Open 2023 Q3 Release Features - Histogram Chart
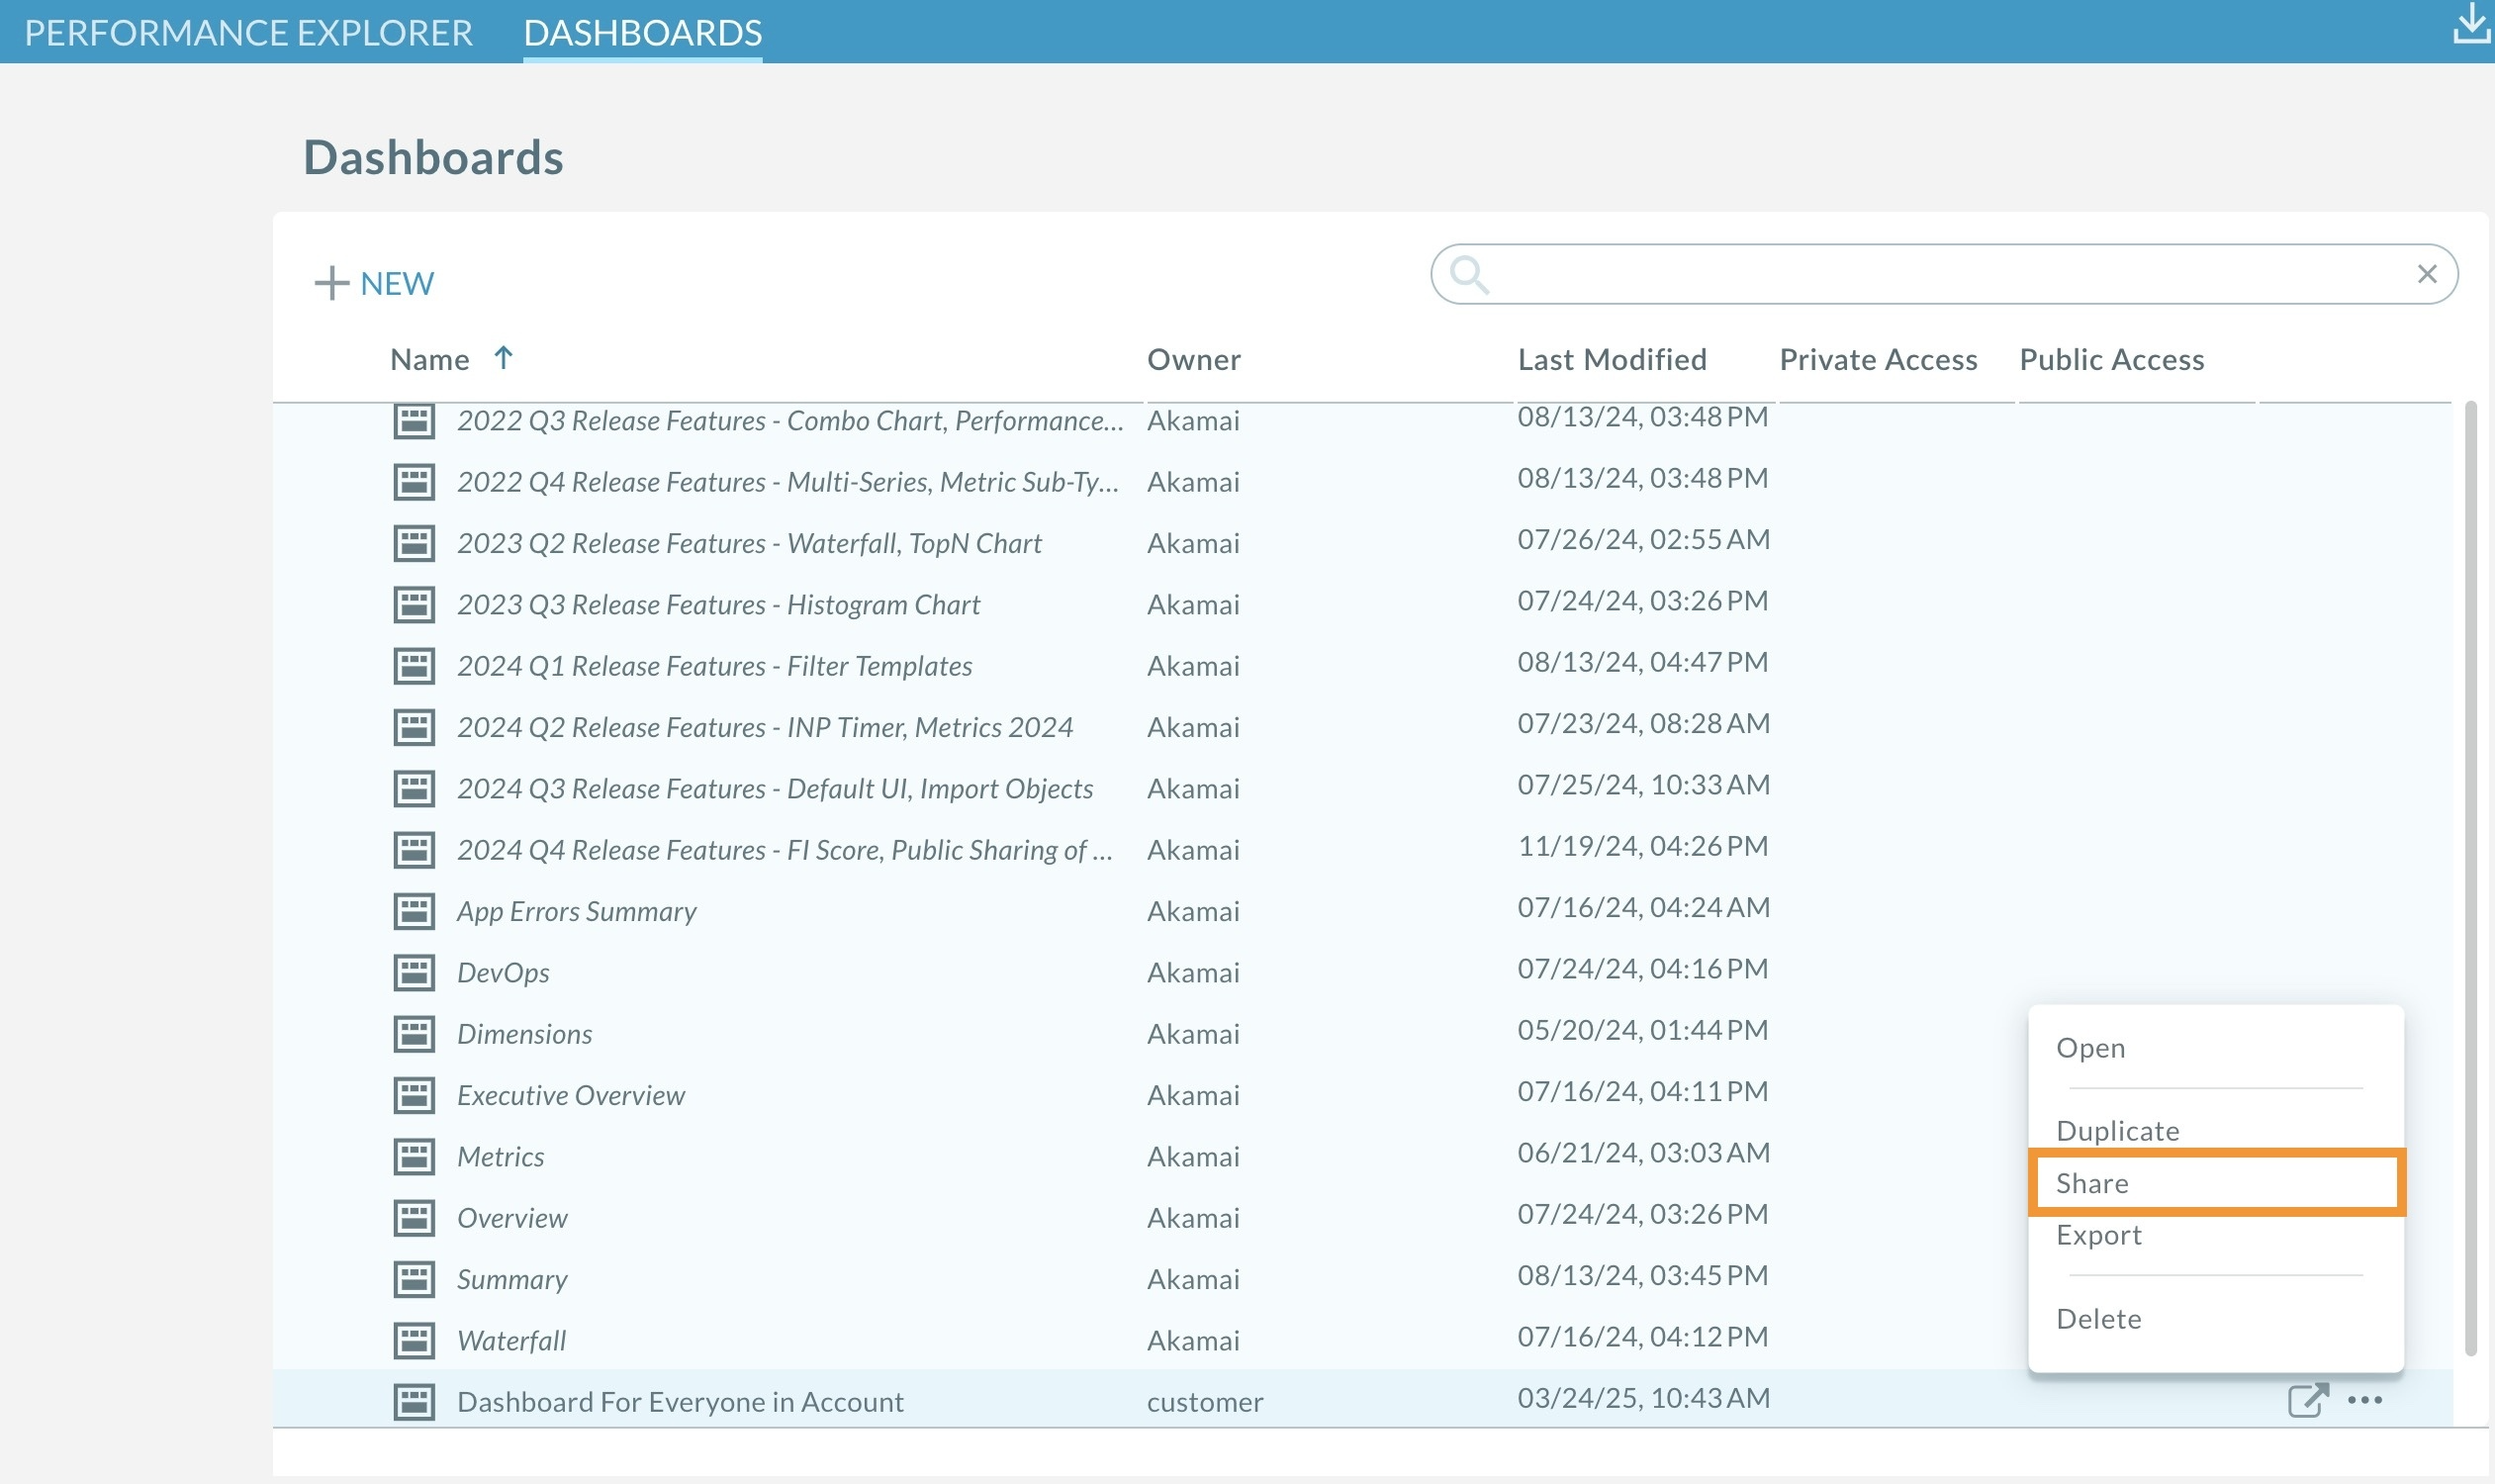The width and height of the screenshot is (2495, 1484). [718, 605]
